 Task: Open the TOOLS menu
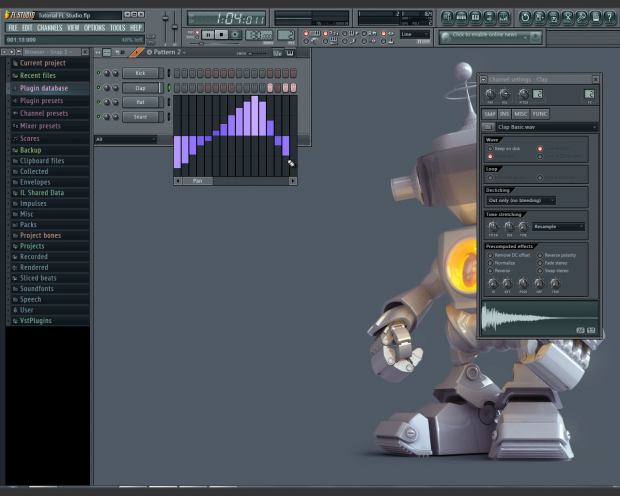(117, 28)
